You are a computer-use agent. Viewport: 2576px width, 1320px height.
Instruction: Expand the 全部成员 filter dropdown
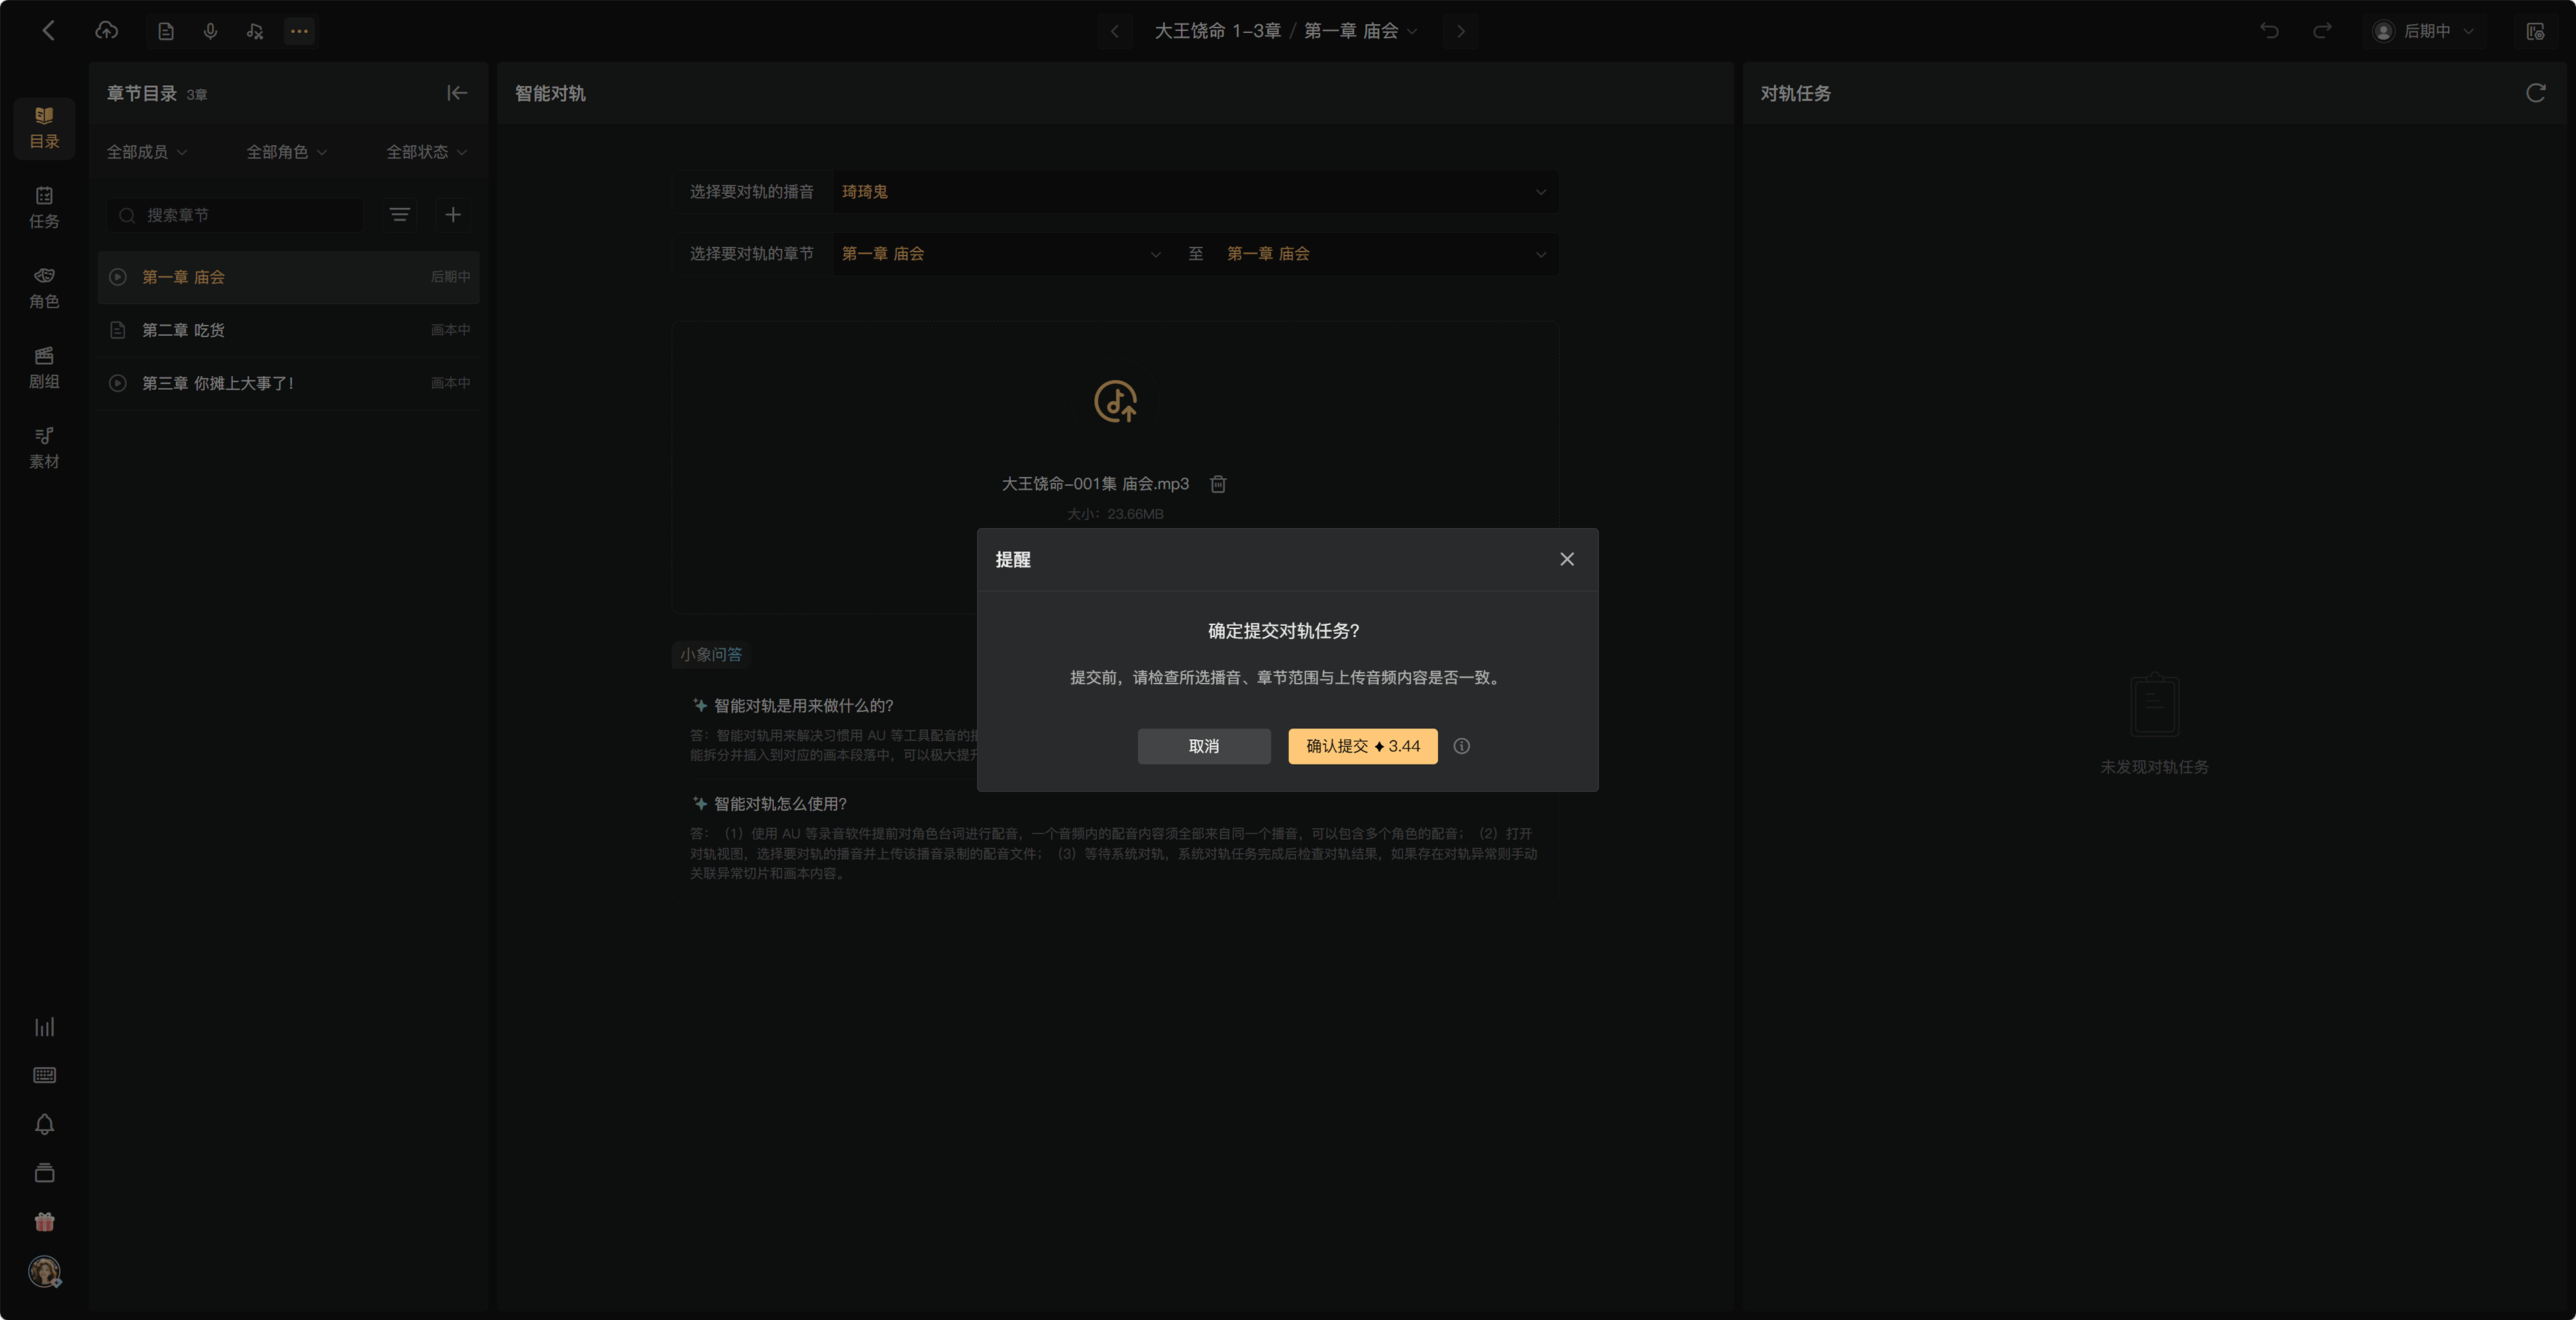(147, 152)
